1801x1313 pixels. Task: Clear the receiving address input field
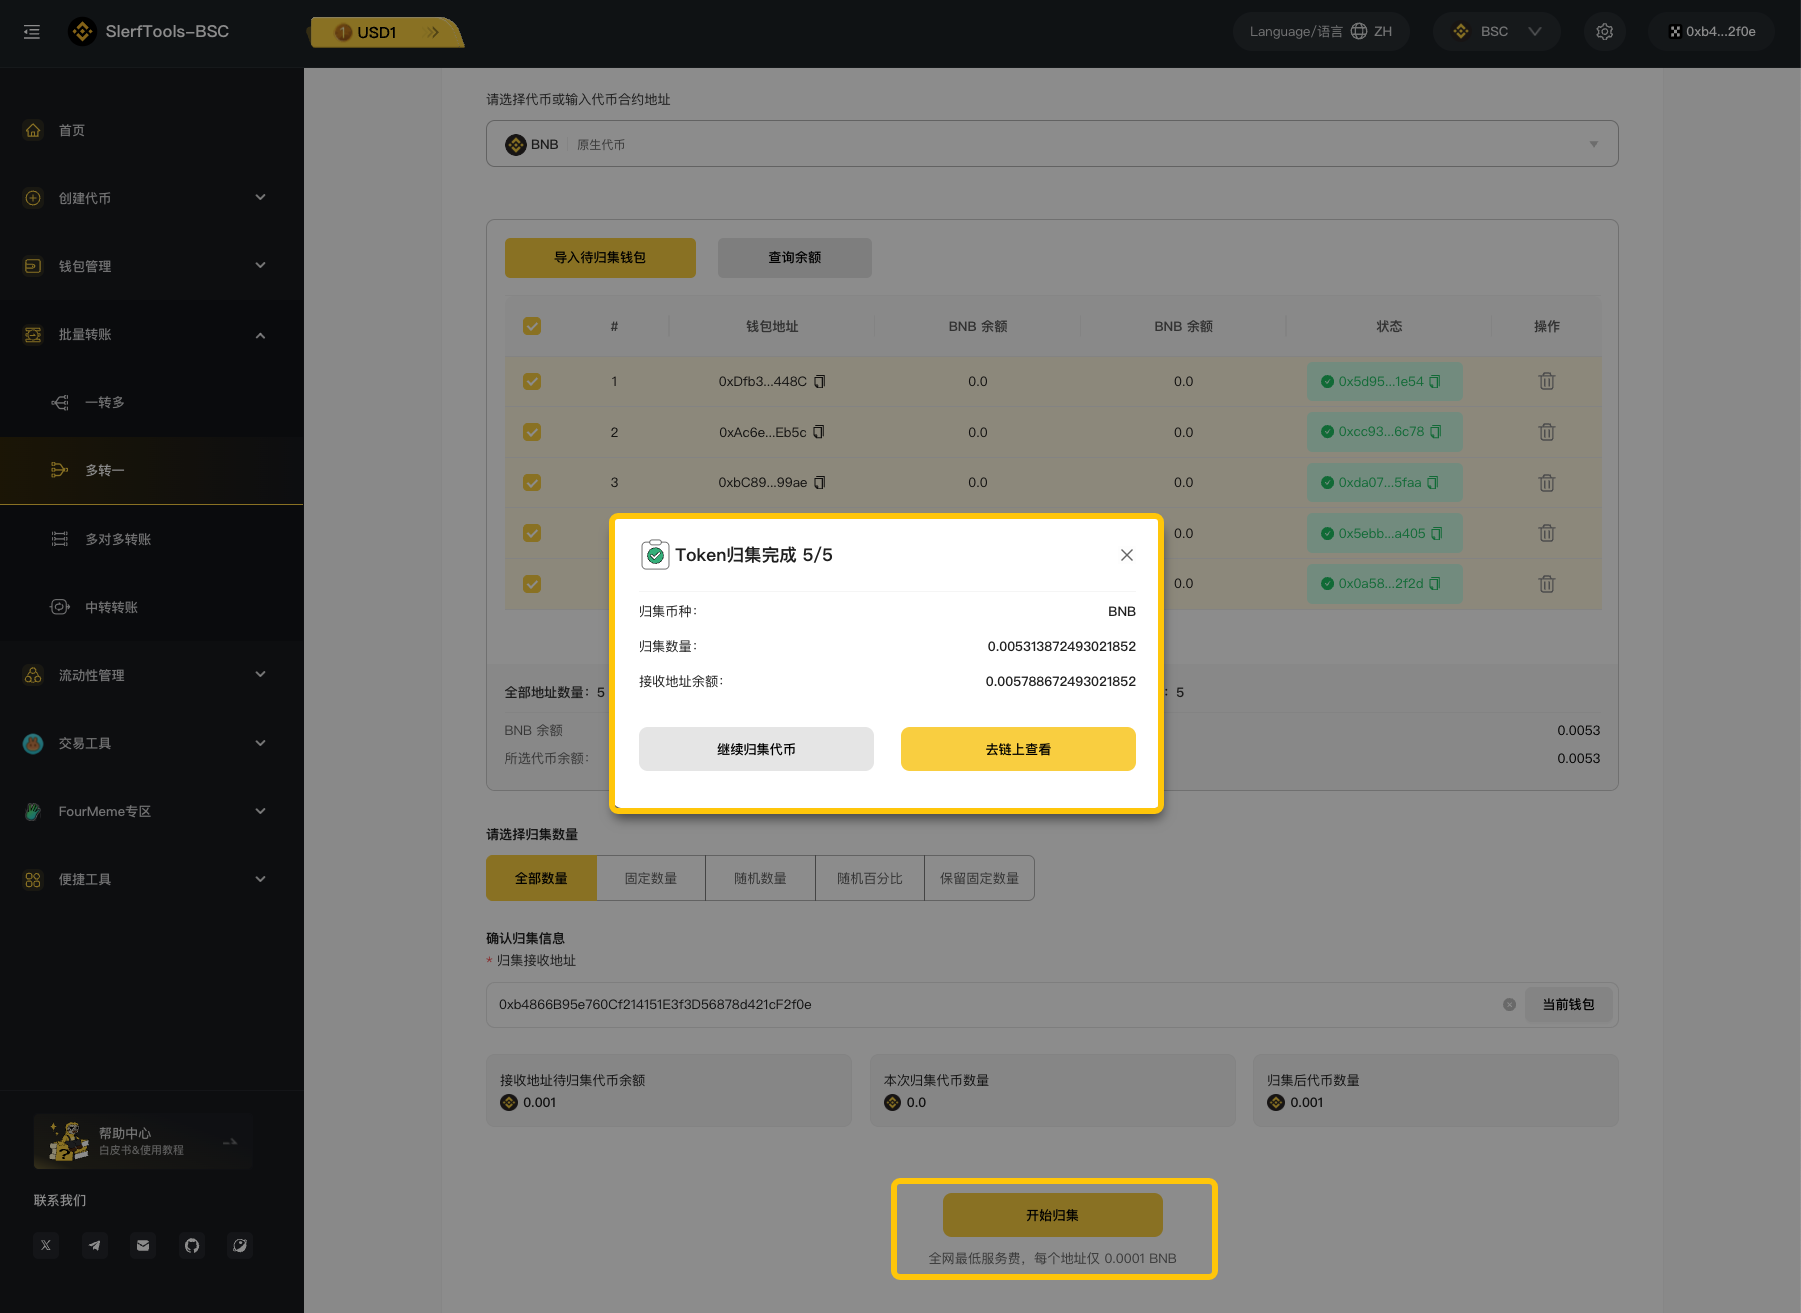point(1509,1004)
